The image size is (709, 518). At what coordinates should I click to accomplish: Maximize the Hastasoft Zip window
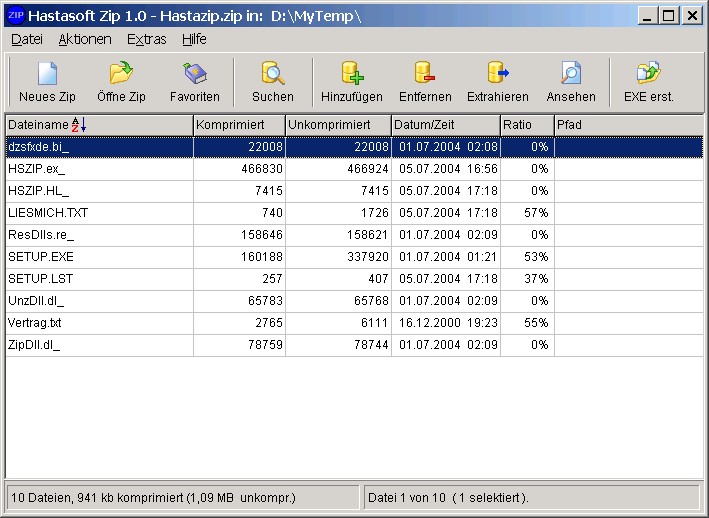tap(668, 16)
